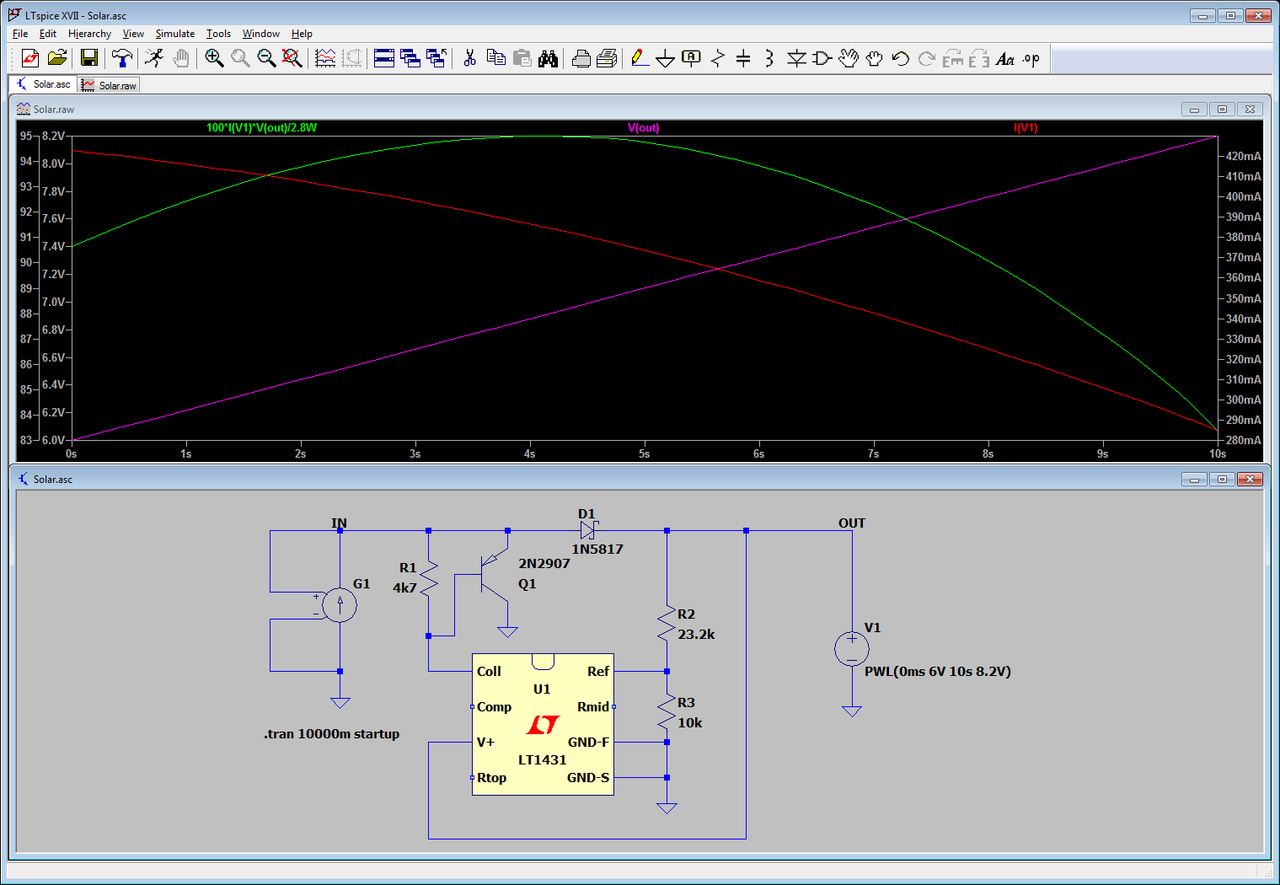Screen dimensions: 1280x885
Task: Print using the printer icon
Action: 606,58
